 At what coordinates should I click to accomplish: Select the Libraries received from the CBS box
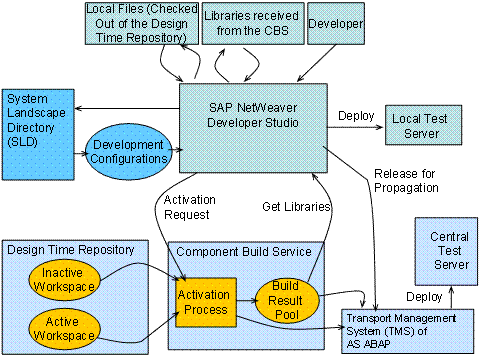tap(253, 24)
